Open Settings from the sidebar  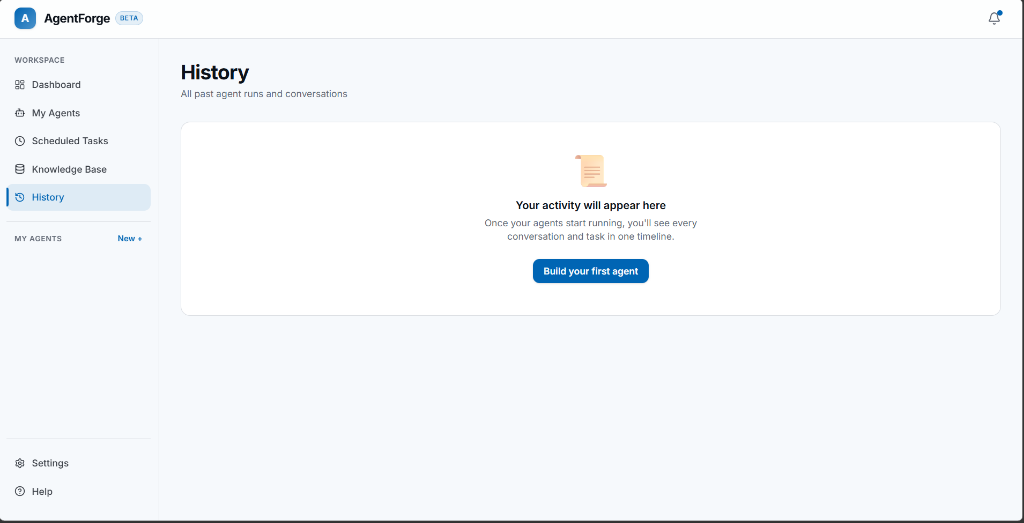click(x=78, y=463)
